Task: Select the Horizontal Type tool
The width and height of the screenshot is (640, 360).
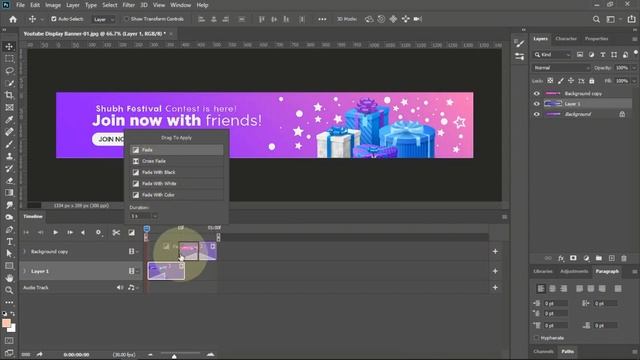Action: (x=9, y=242)
